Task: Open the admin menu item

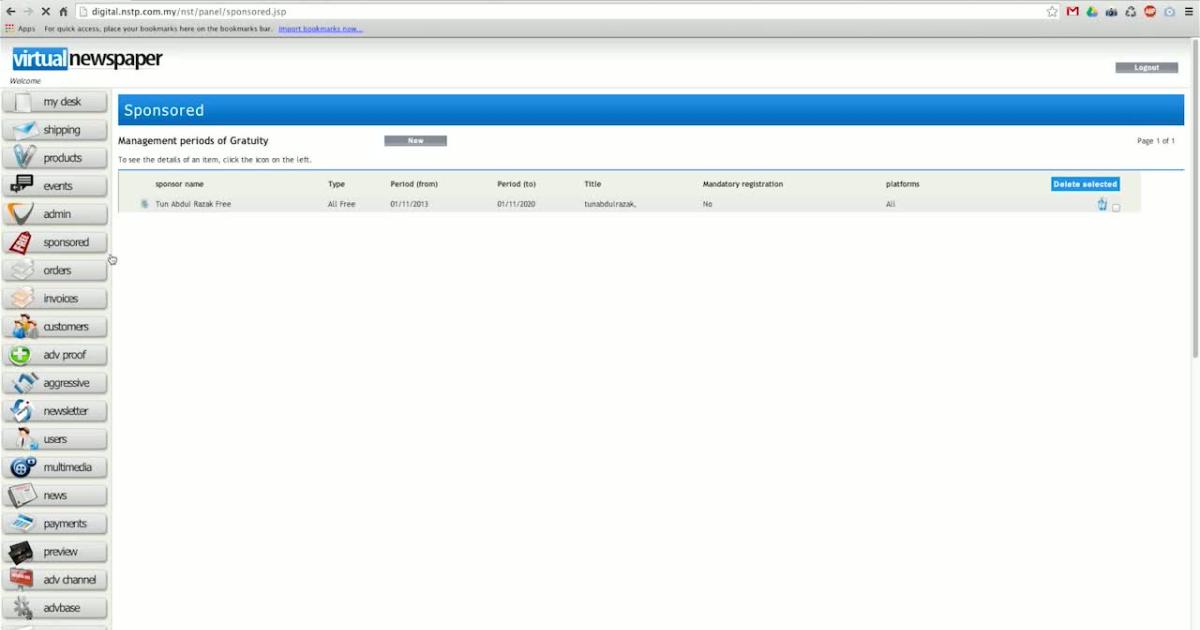Action: (56, 214)
